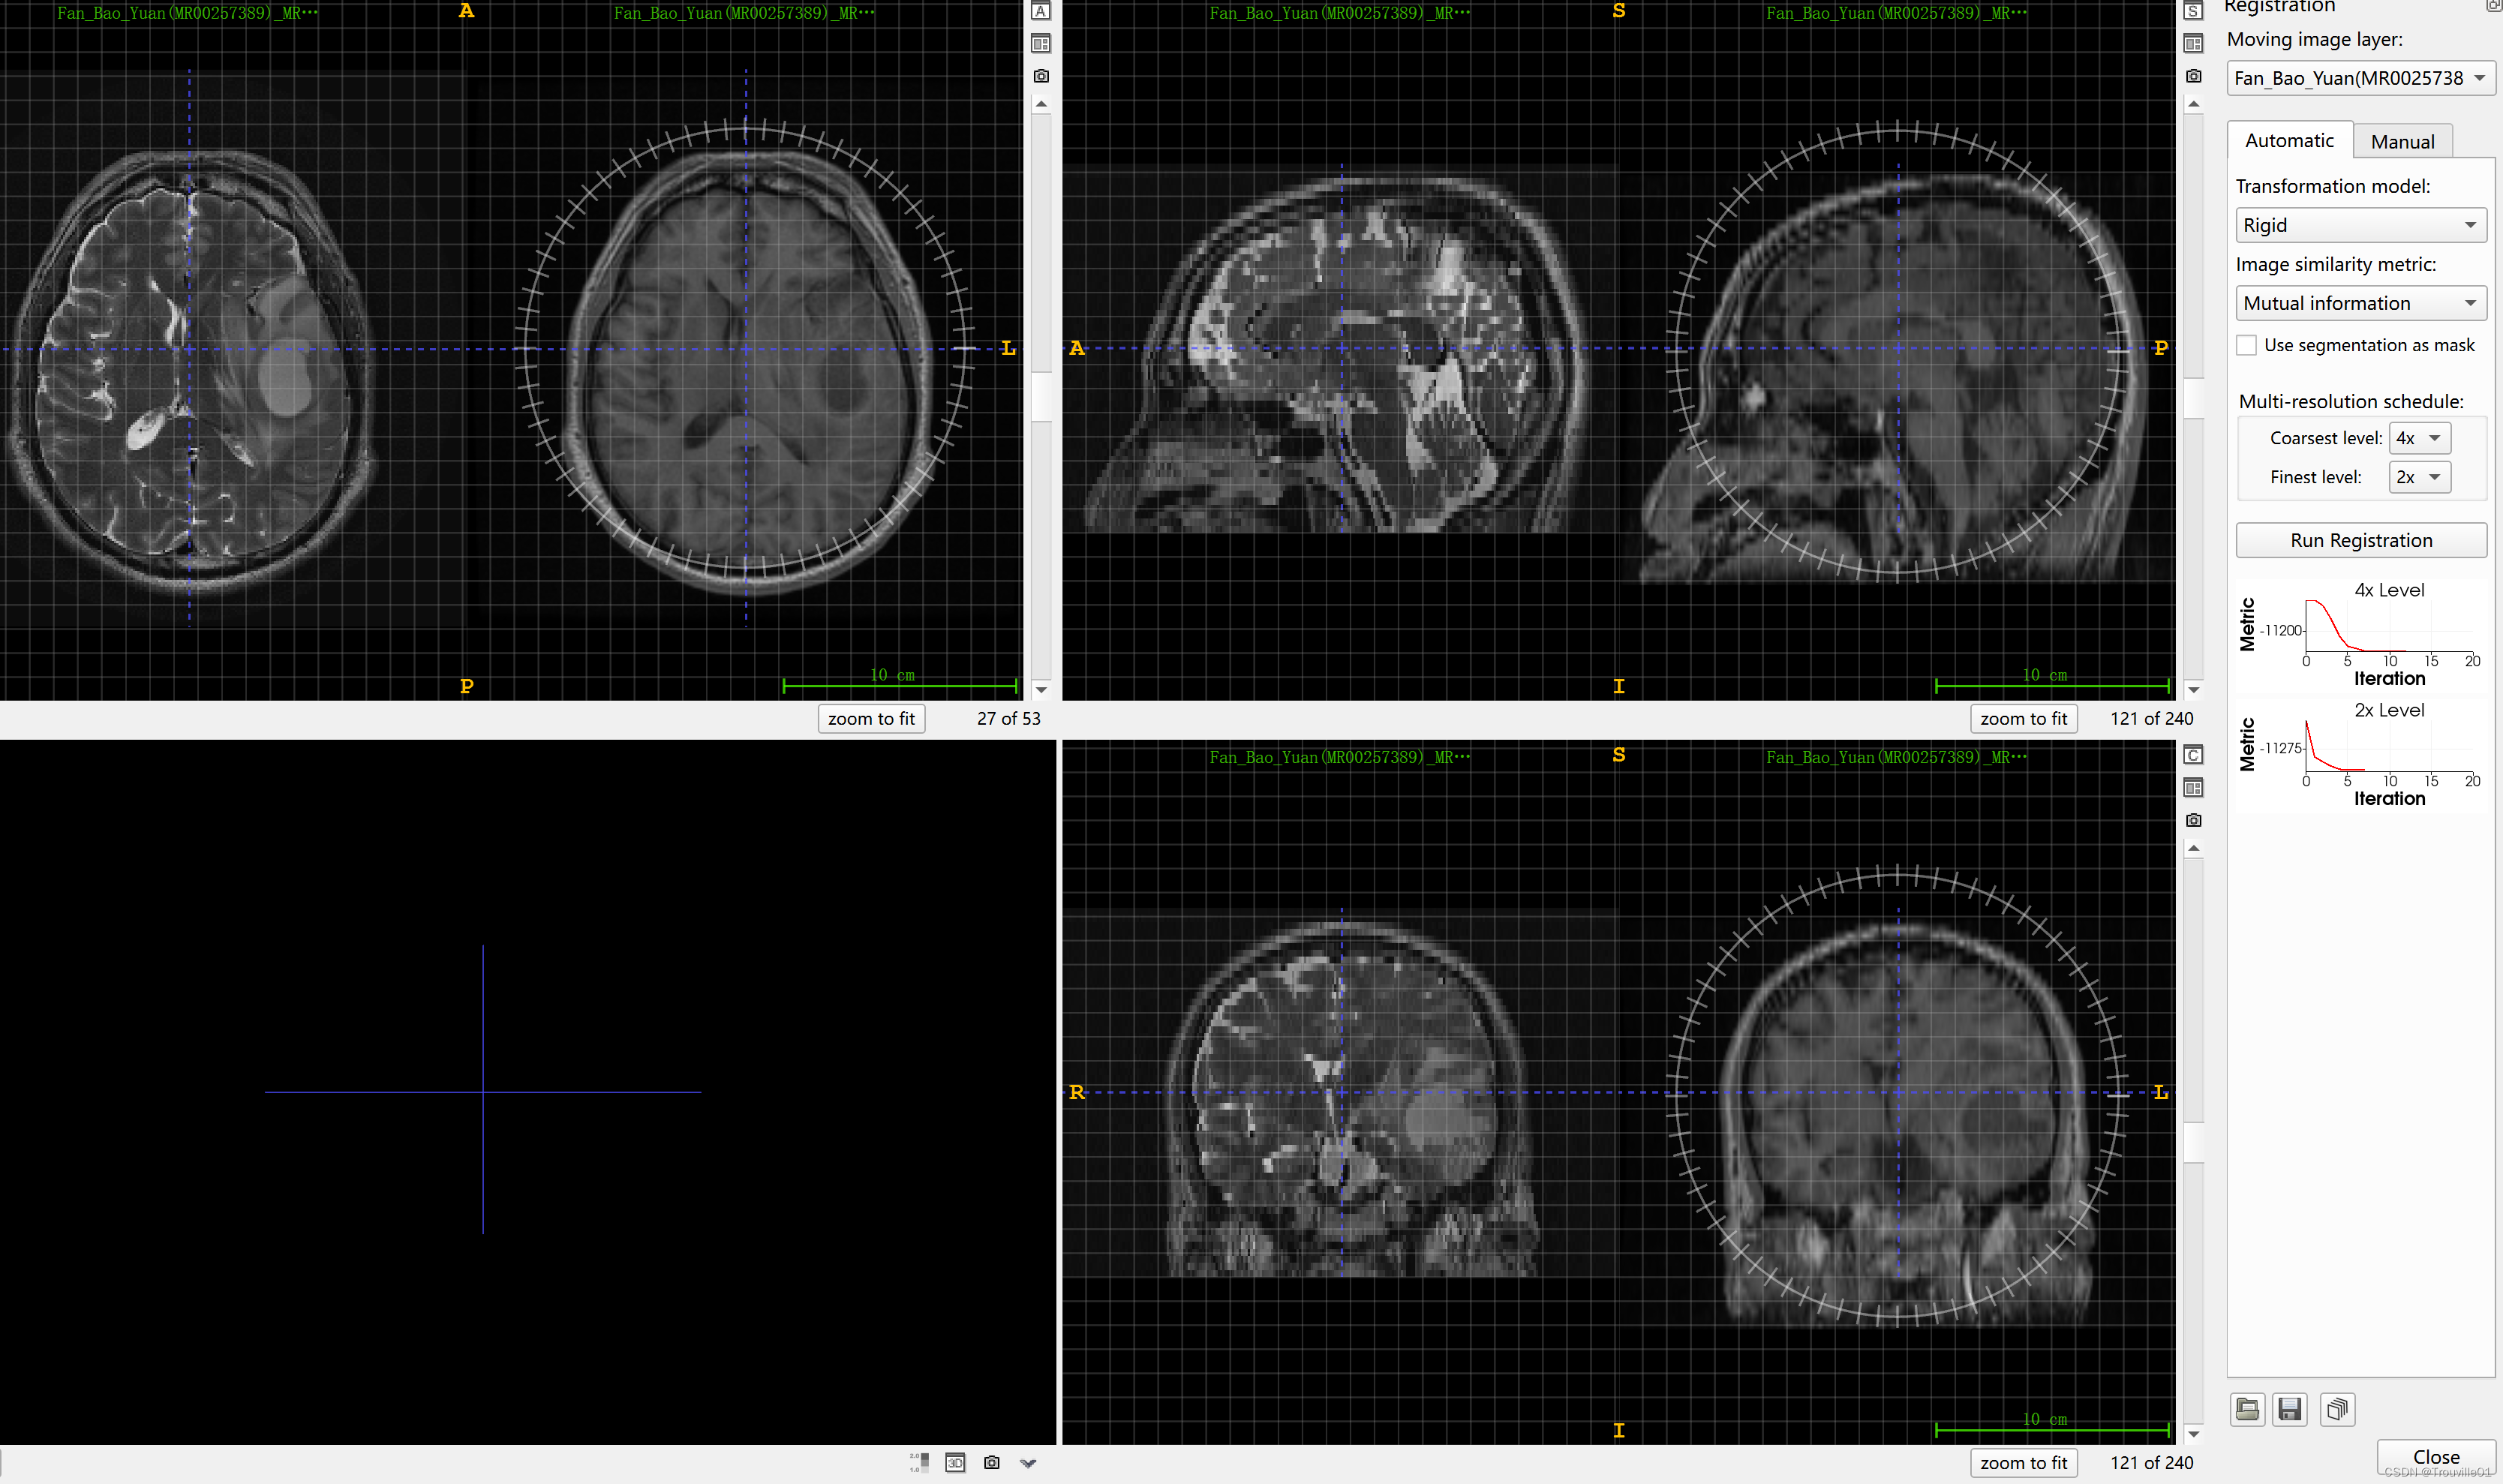
Task: Enable Use segmentation as mask
Action: 2247,345
